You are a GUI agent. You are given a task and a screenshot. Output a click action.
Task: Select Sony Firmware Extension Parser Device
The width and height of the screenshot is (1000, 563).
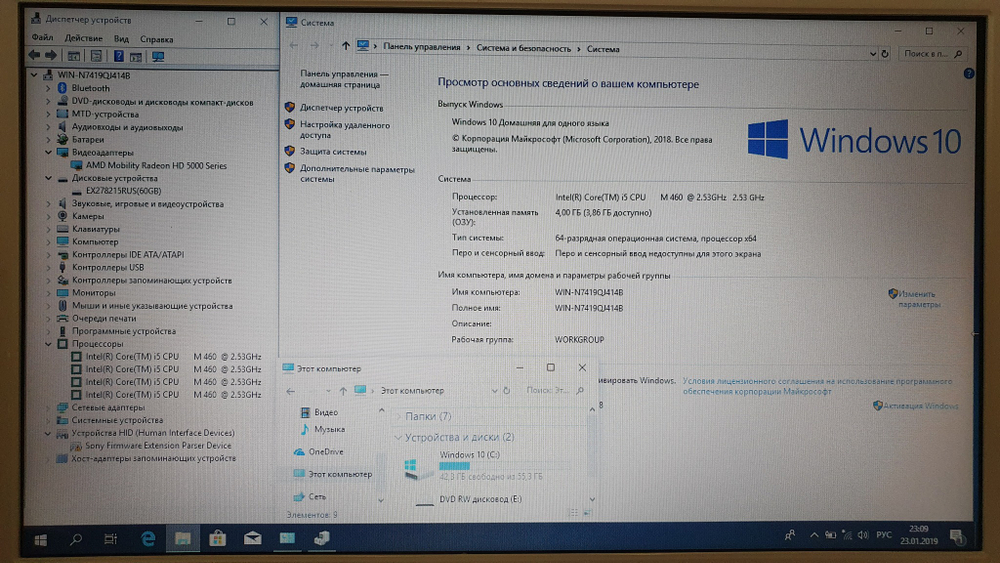pos(158,446)
